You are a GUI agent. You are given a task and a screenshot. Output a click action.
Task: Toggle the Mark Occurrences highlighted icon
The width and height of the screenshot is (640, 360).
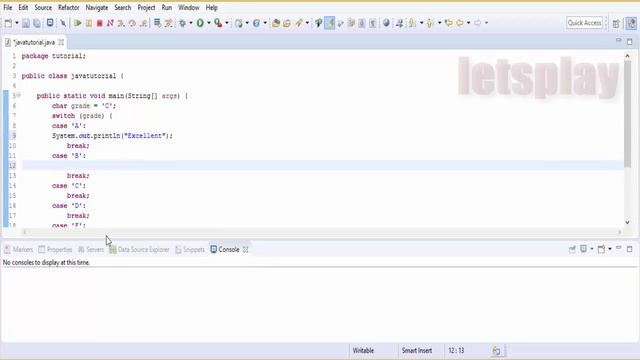(x=329, y=23)
